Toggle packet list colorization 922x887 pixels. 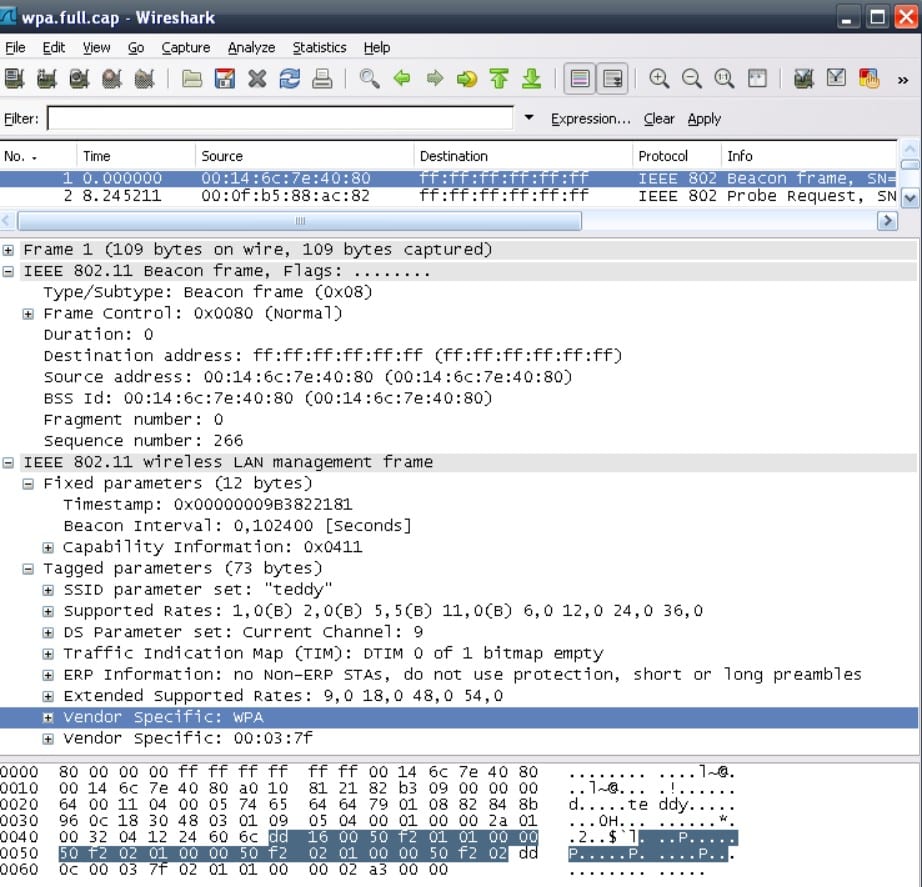click(580, 78)
